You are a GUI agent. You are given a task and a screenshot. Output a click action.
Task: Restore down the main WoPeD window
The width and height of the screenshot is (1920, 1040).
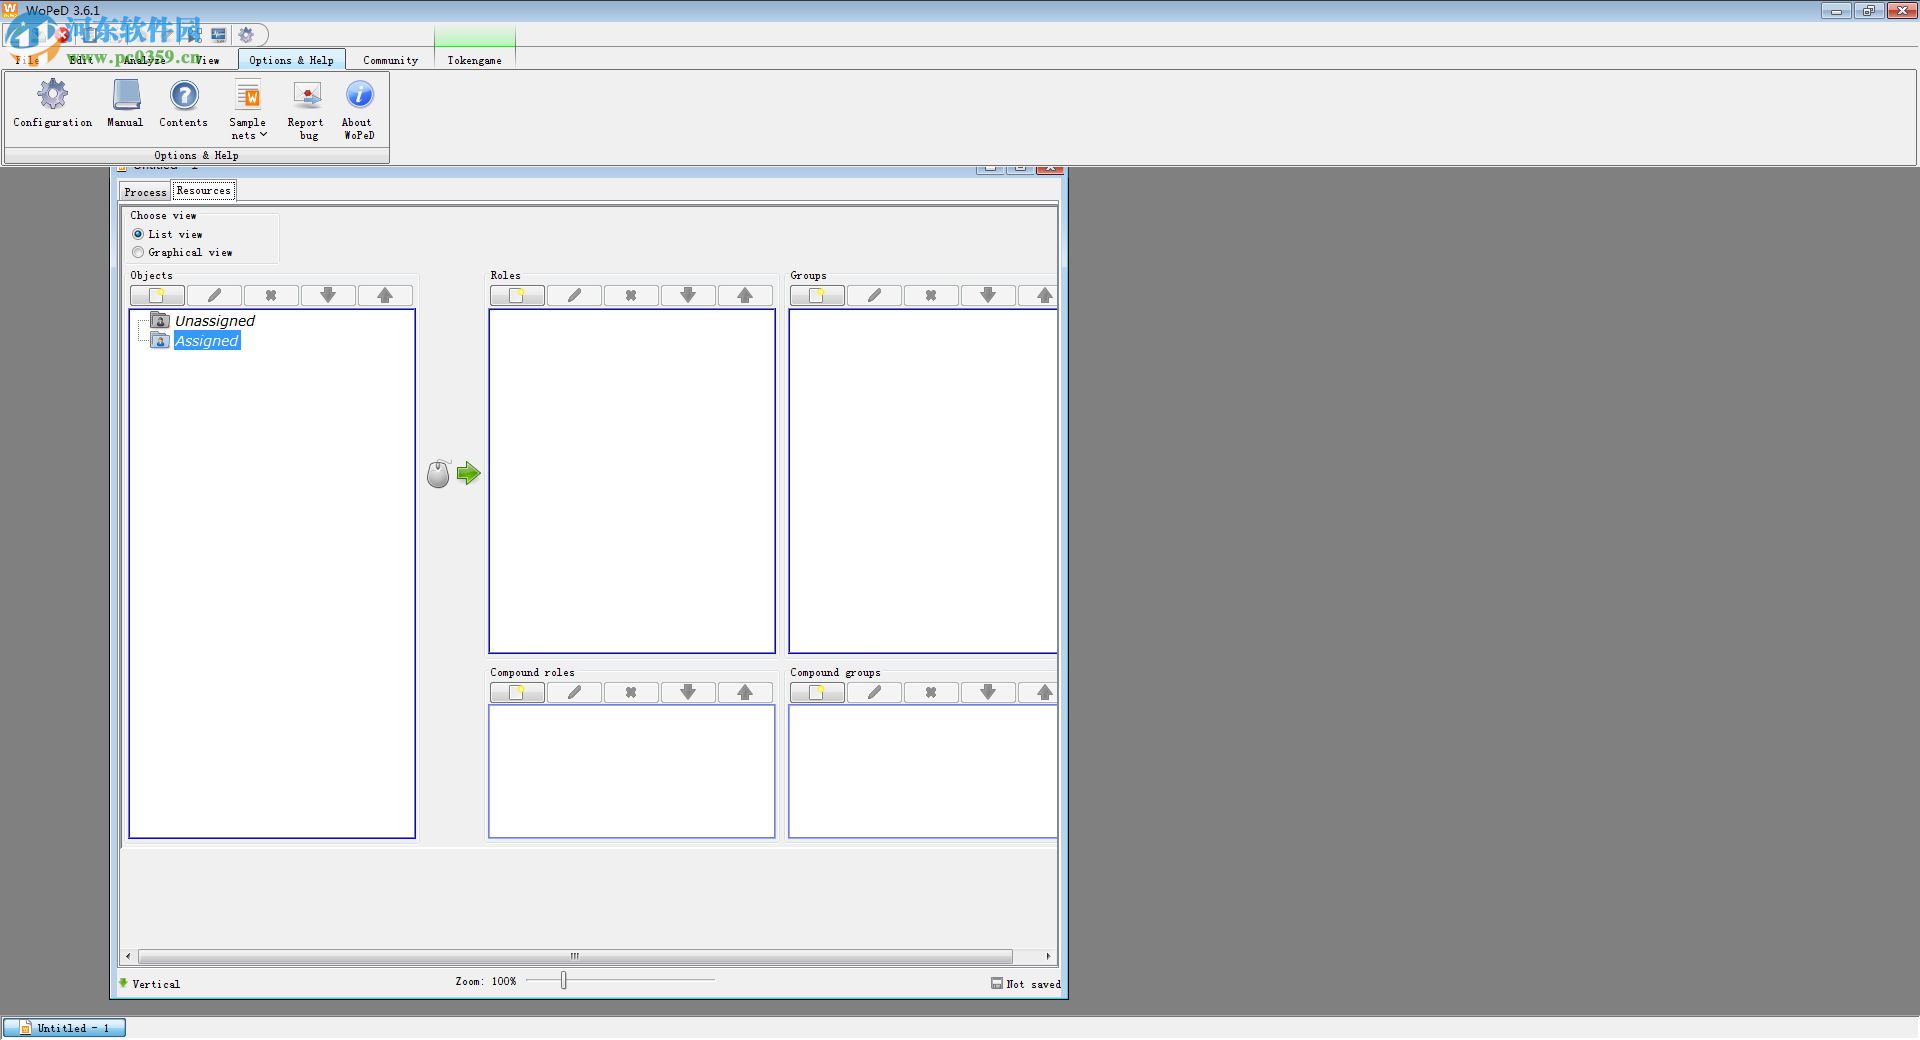click(1868, 11)
